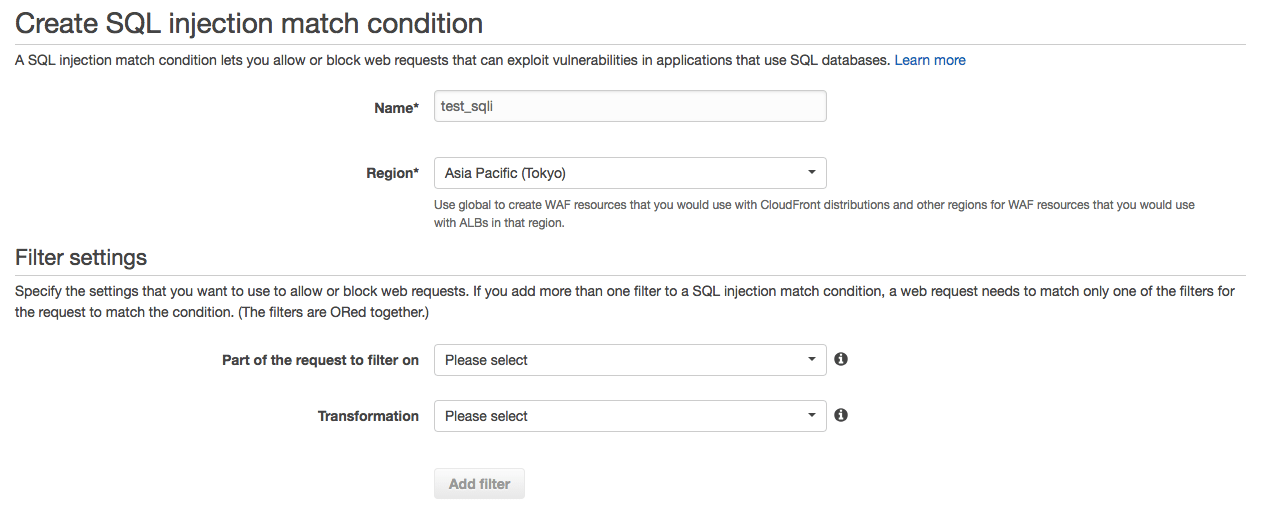
Task: Click 'Please select' in request part combo box
Action: 486,360
